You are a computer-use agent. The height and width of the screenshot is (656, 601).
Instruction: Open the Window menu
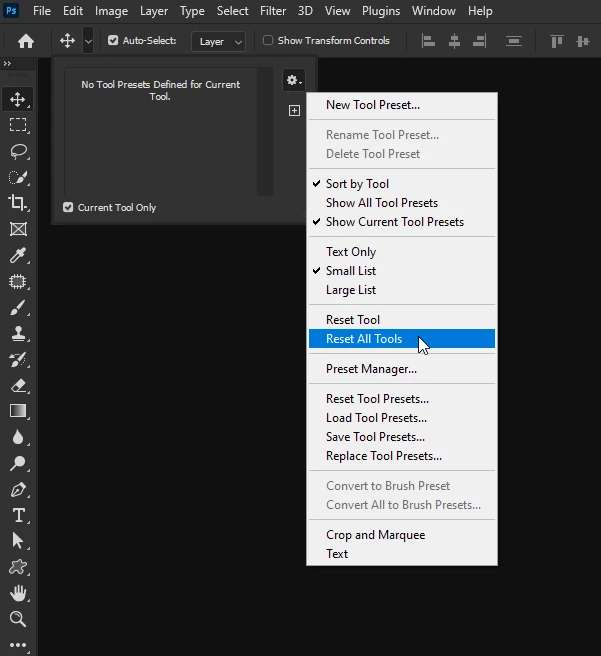(434, 11)
